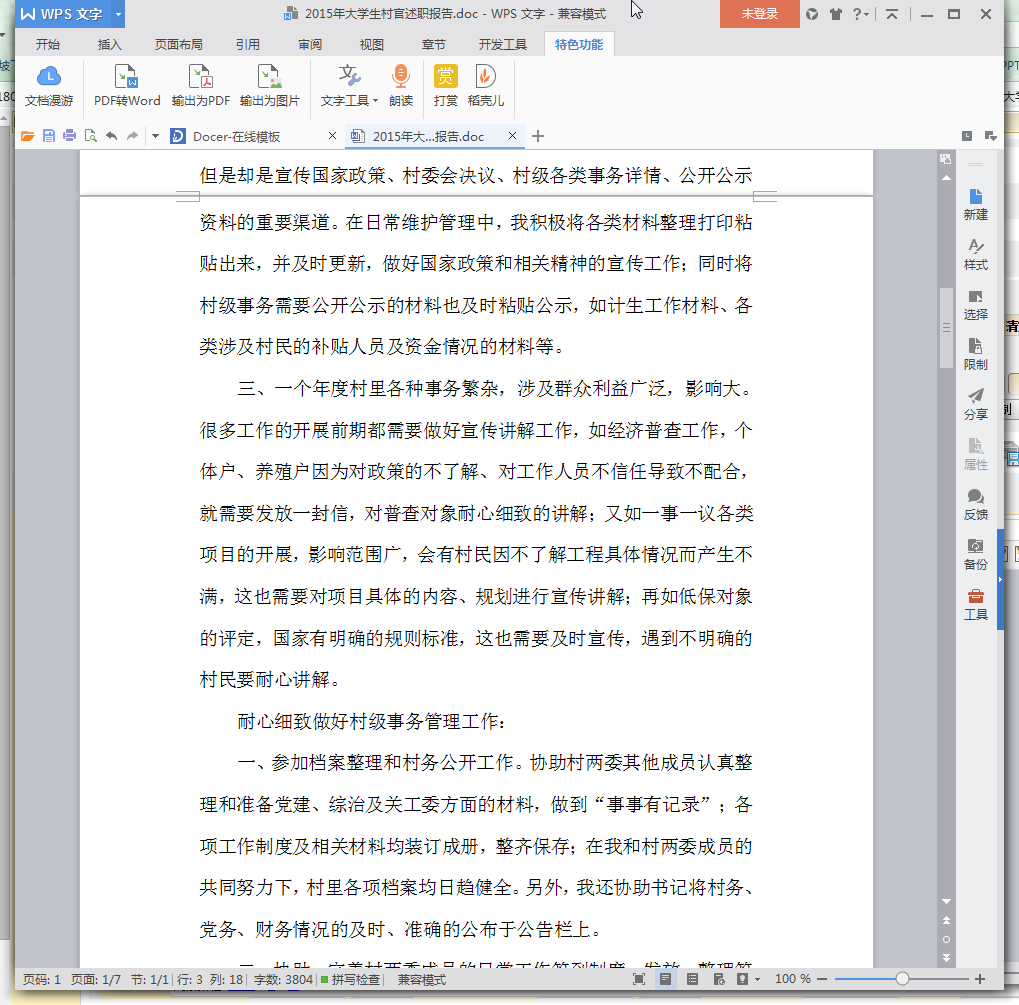Open the help question mark dropdown
Screen dimensions: 1019x1005
click(x=860, y=14)
